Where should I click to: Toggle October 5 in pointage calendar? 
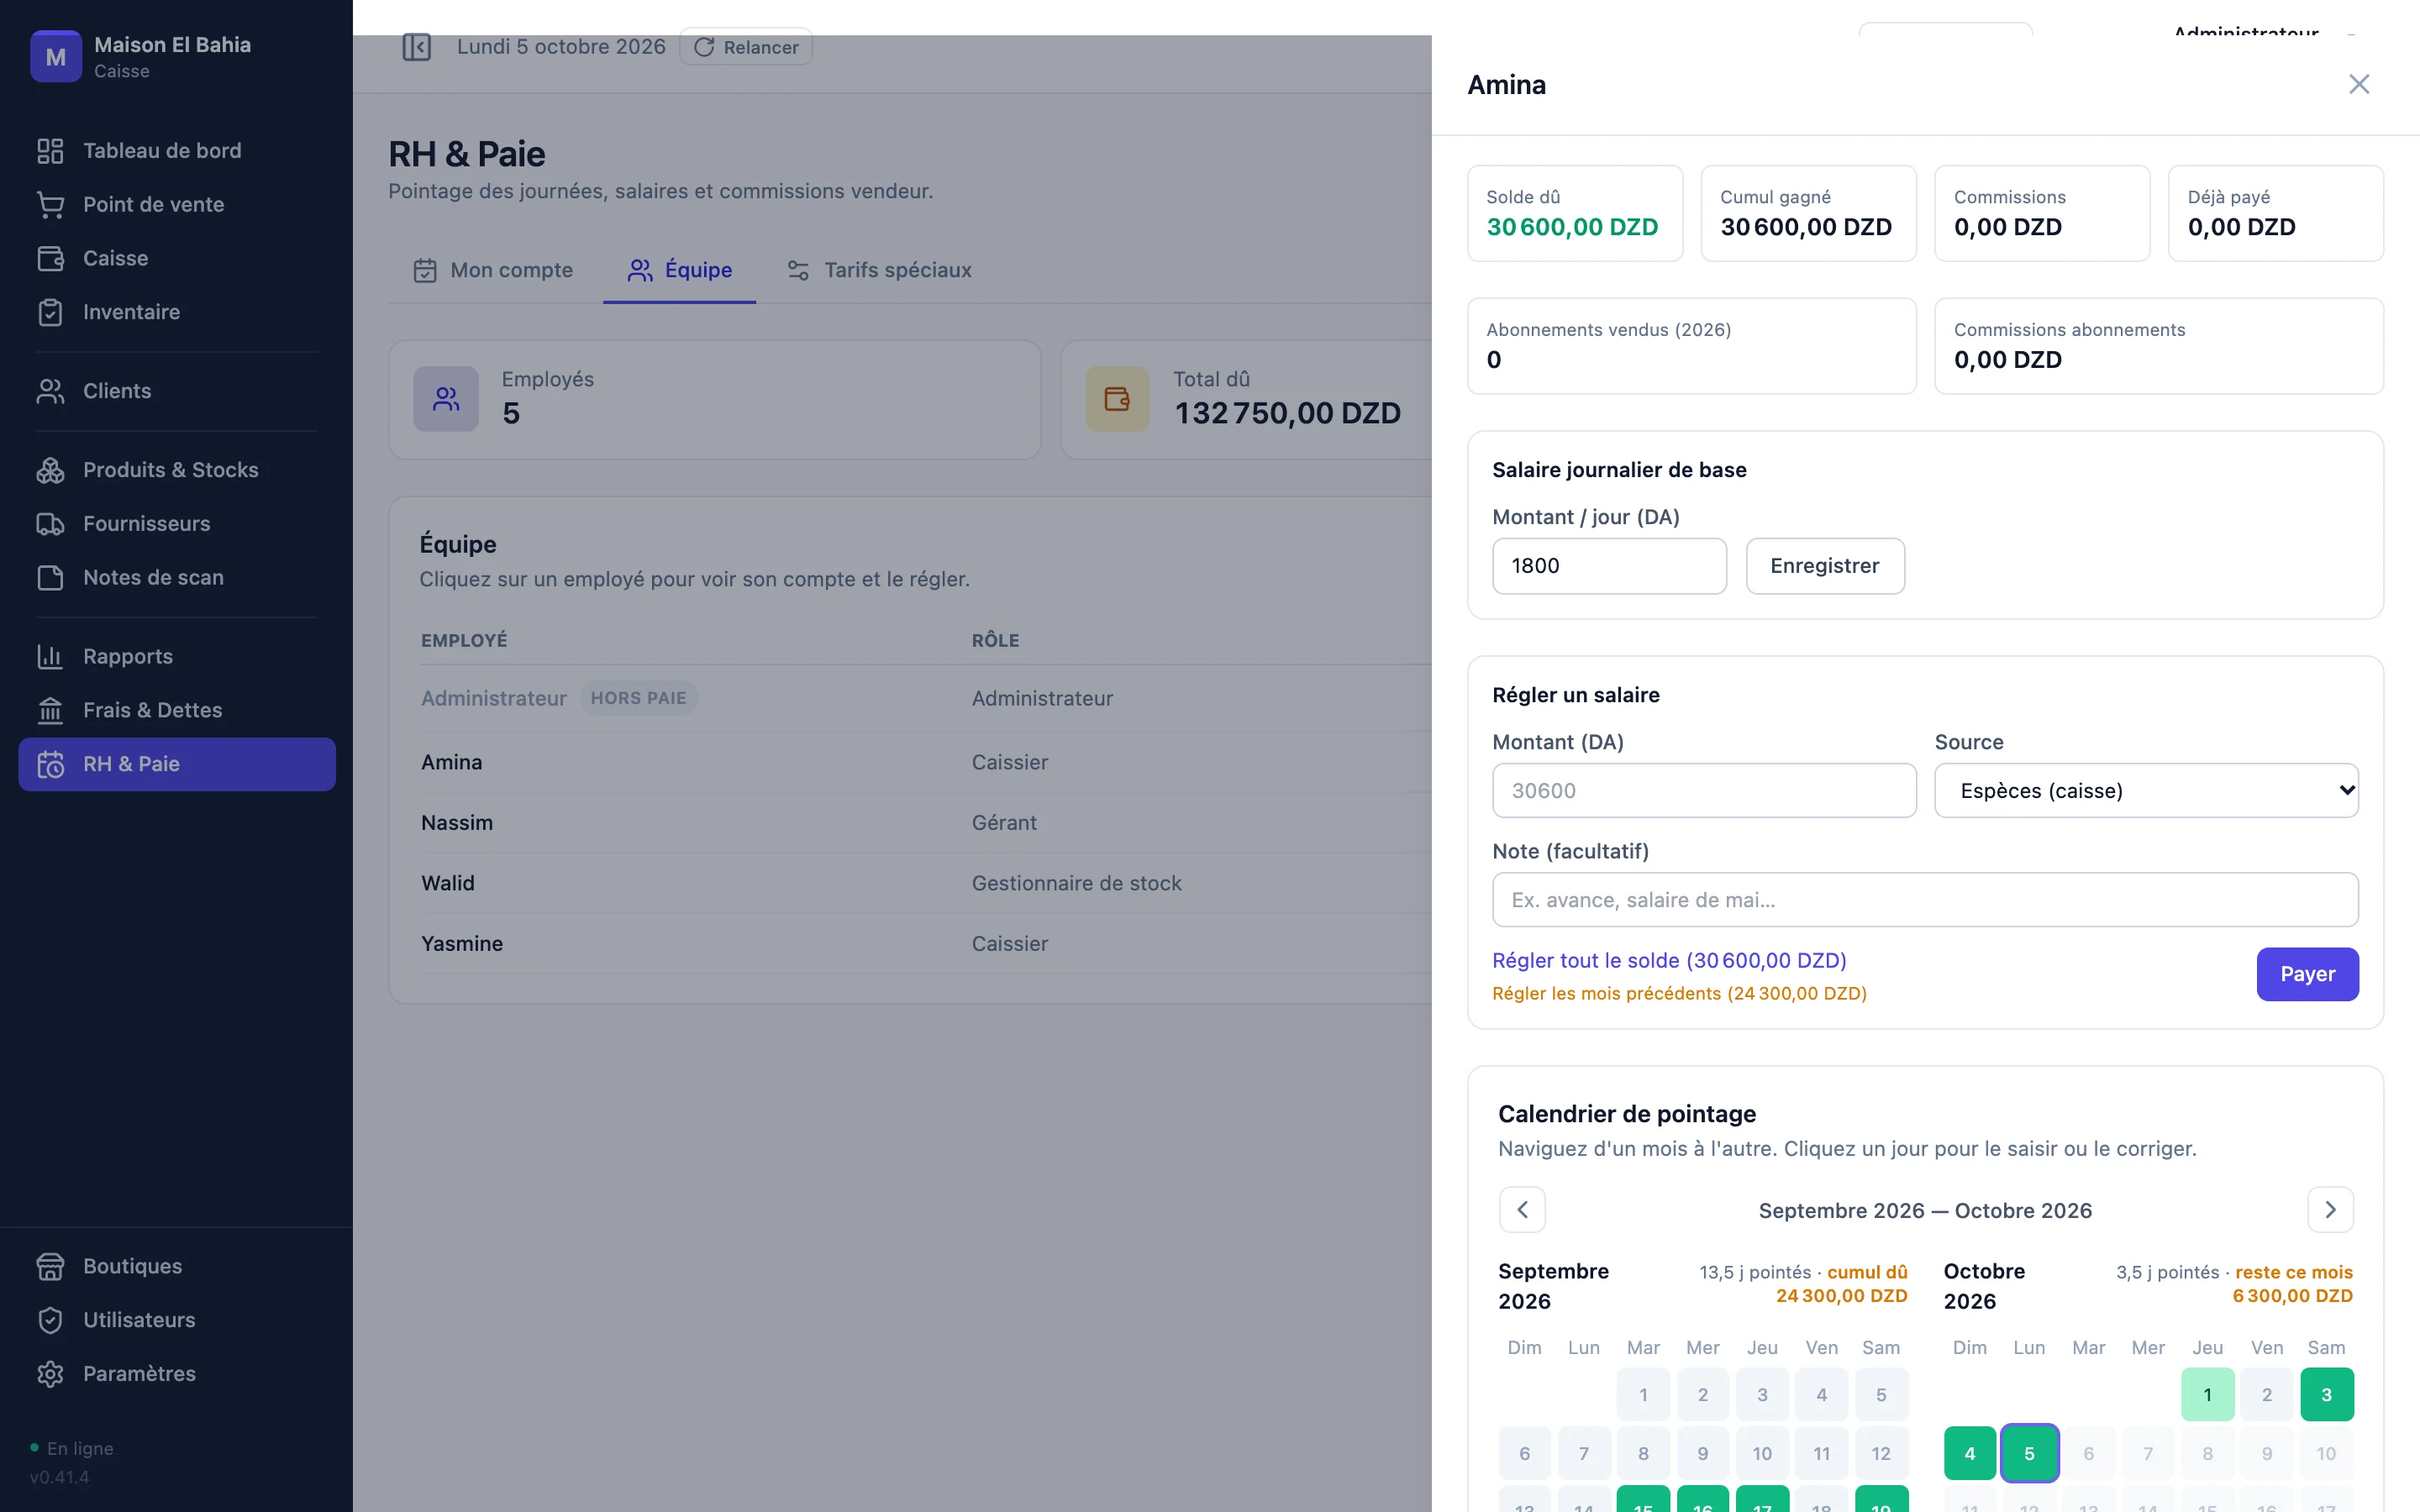[2029, 1454]
